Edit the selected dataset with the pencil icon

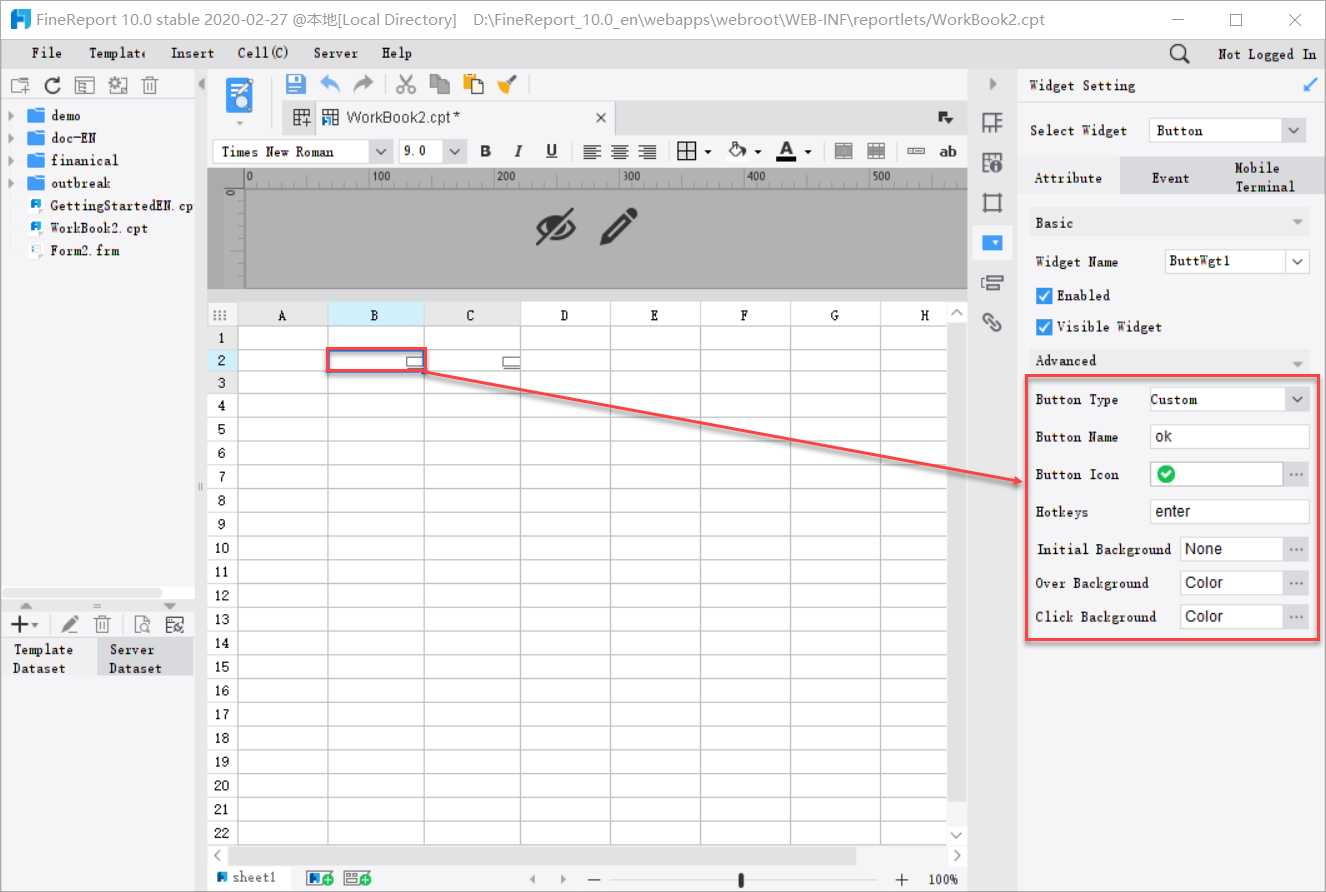69,623
